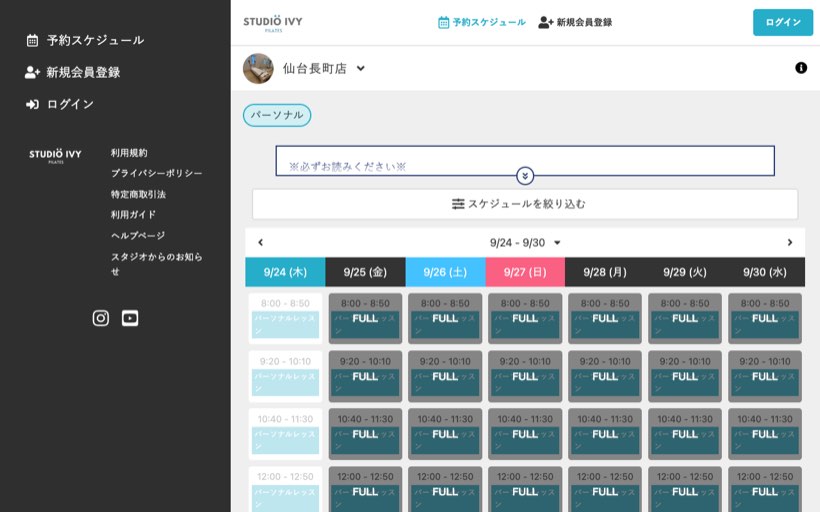Click the FULL 12:00 - 12:50 slot on 9/30
This screenshot has height=512, width=820.
coord(765,490)
